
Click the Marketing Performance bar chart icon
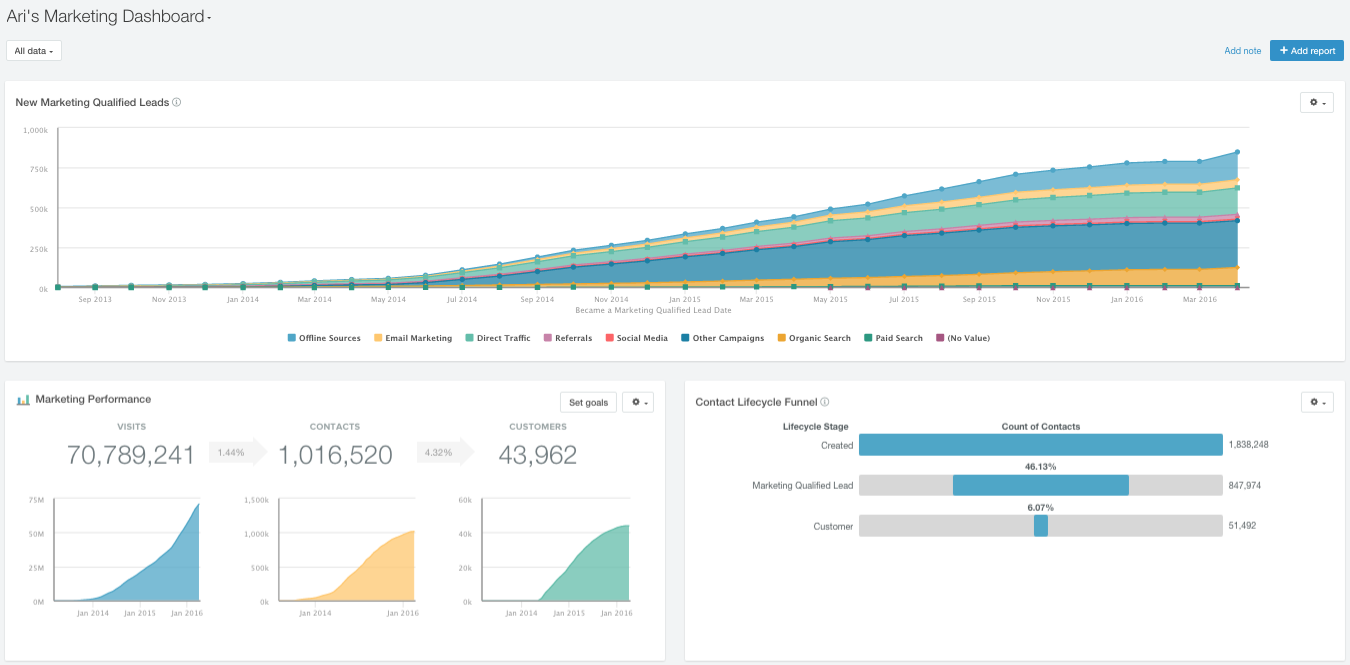(x=23, y=400)
